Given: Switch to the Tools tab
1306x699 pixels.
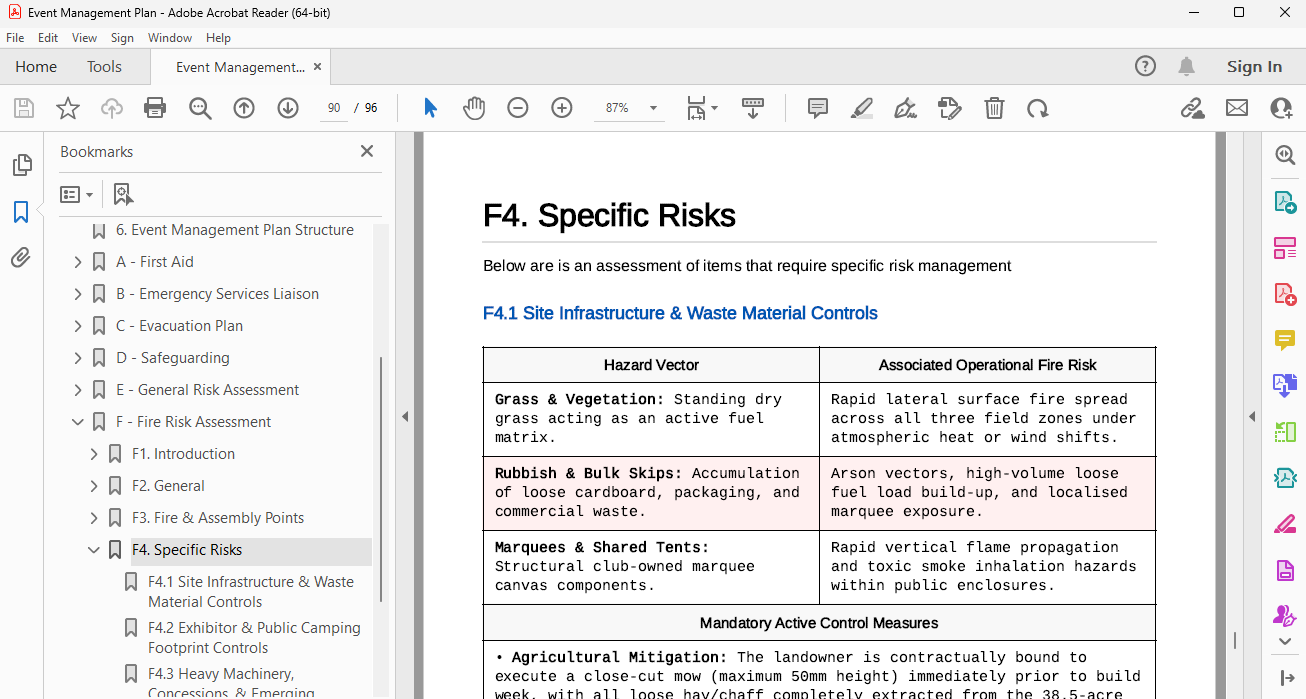Looking at the screenshot, I should click(104, 67).
